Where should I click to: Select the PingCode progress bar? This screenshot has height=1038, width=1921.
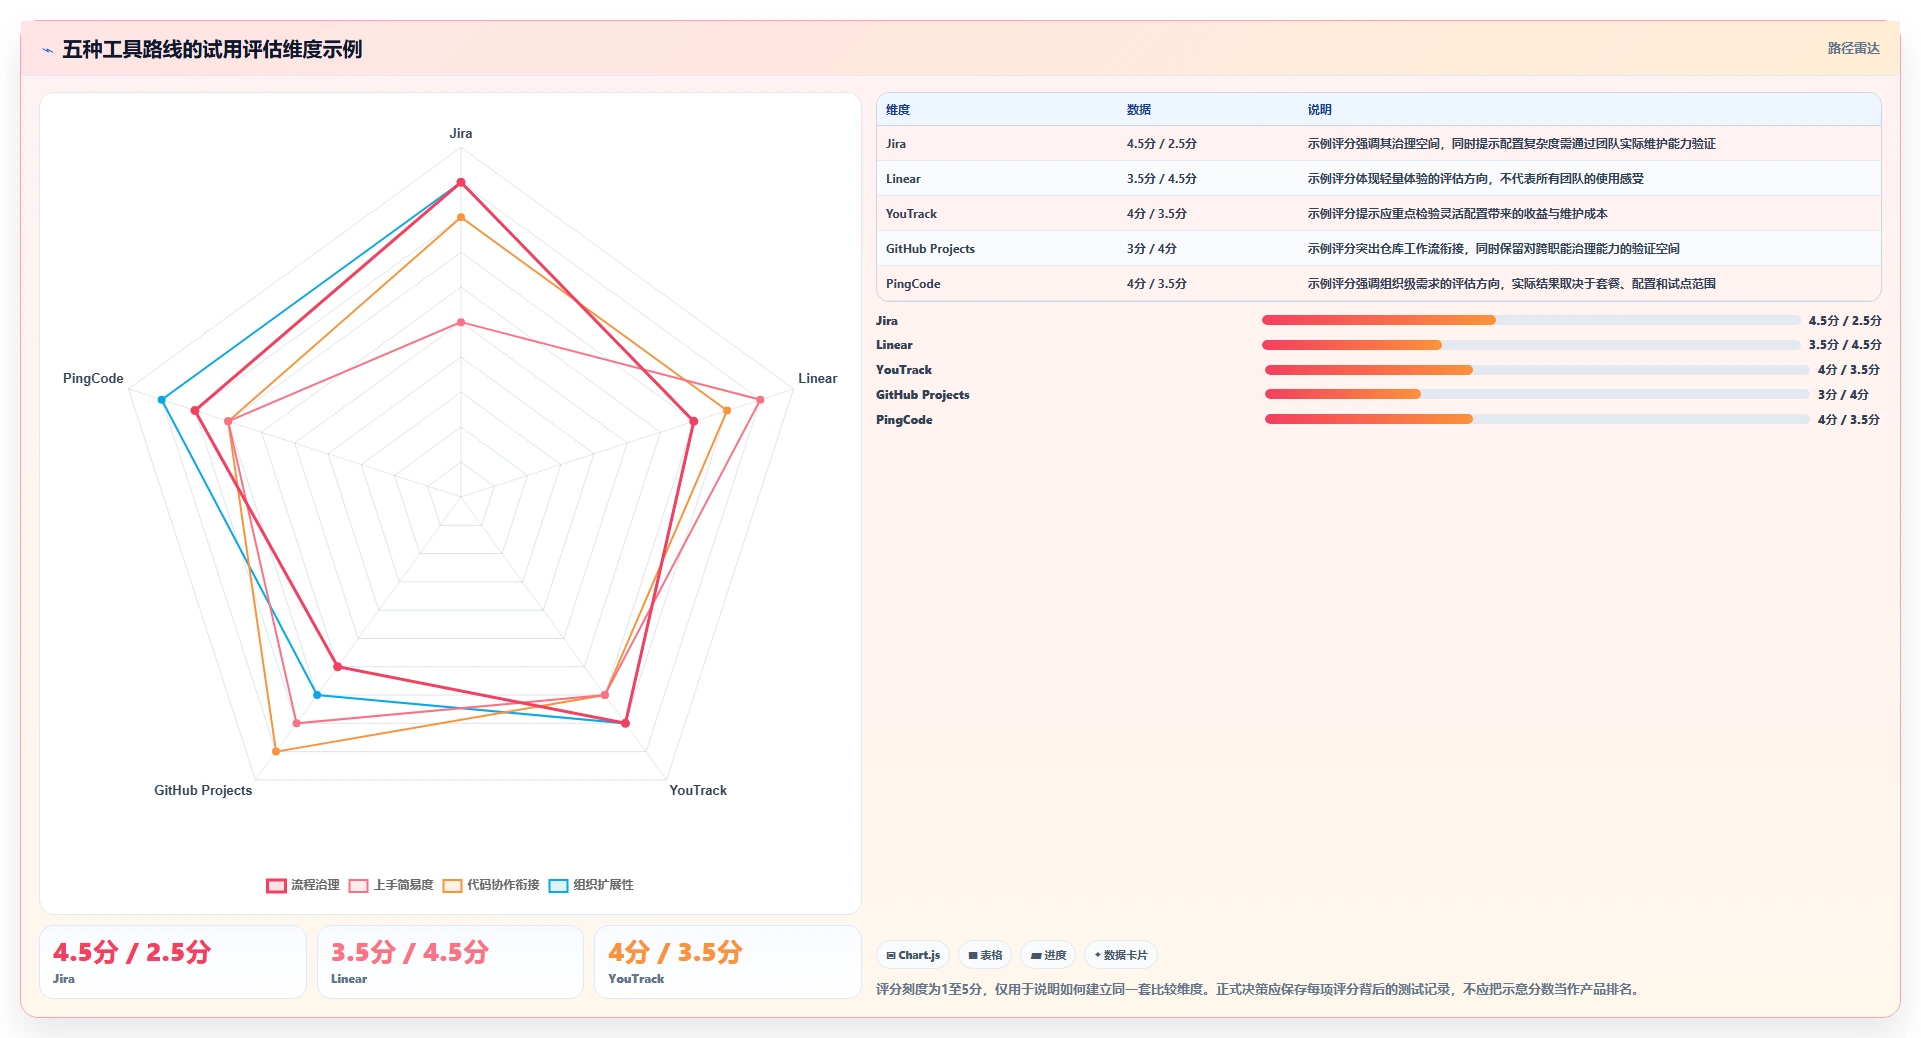(x=1536, y=419)
